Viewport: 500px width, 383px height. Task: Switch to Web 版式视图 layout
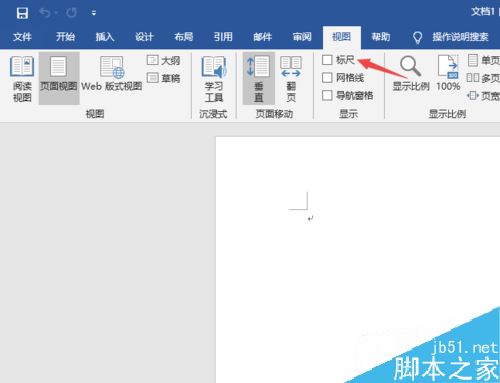pos(112,74)
